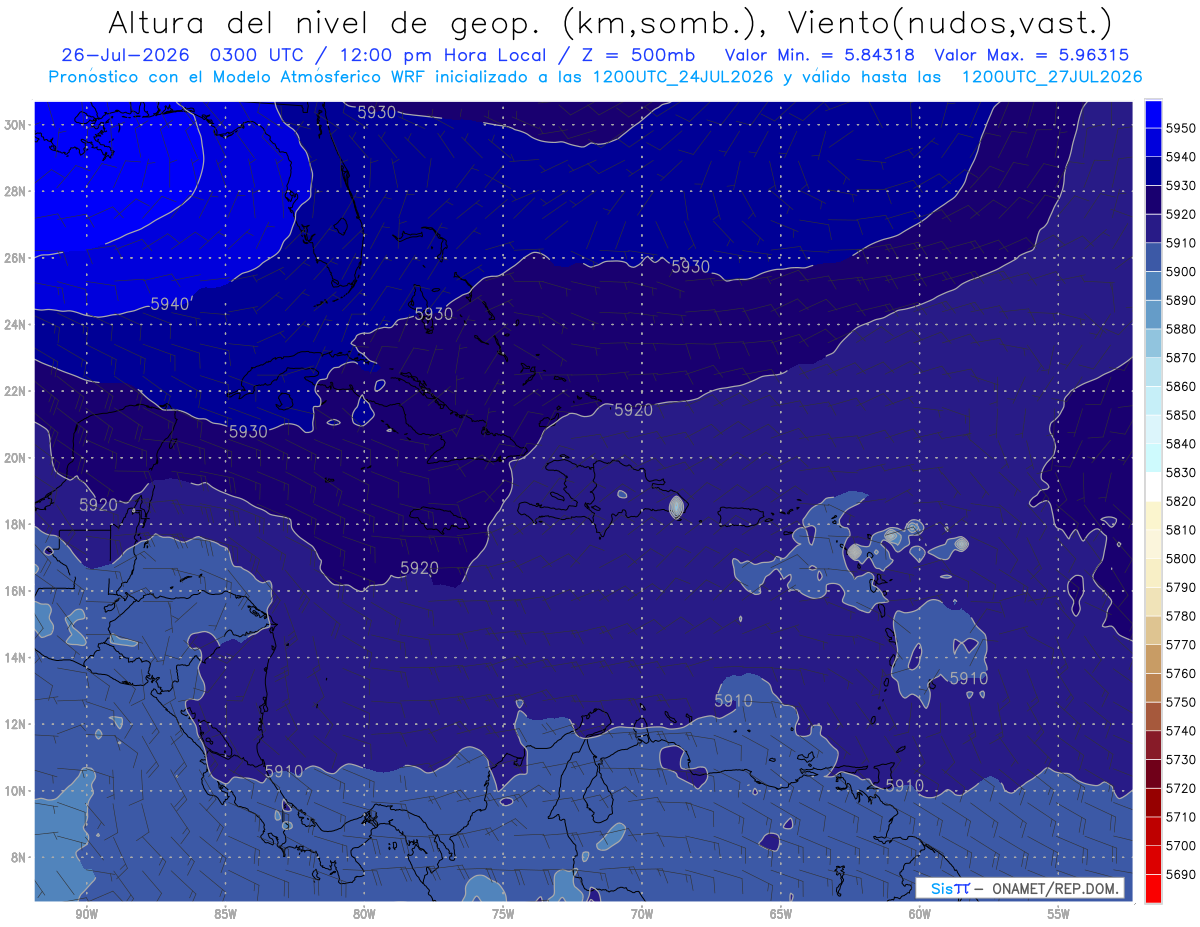Click the 55W longitude axis label
Screen dimensions: 1200x927
coord(1059,914)
